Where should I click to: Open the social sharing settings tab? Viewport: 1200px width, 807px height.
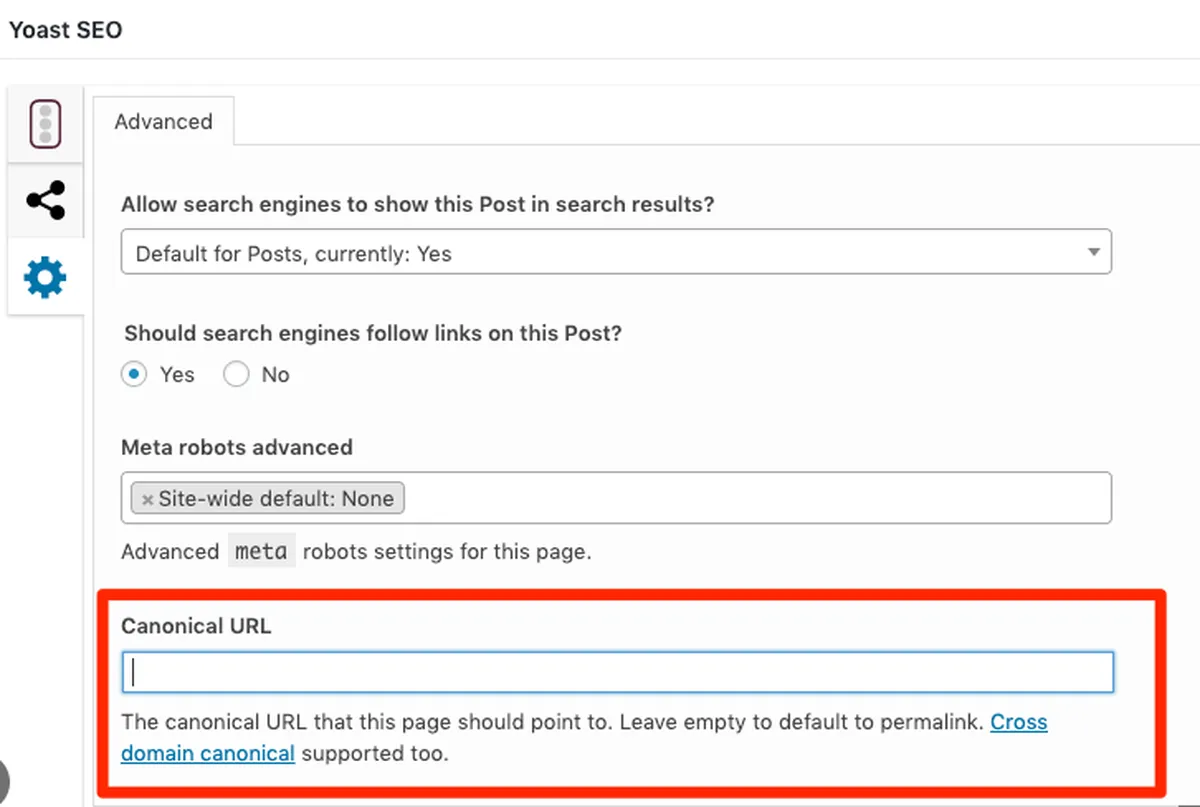click(x=45, y=201)
